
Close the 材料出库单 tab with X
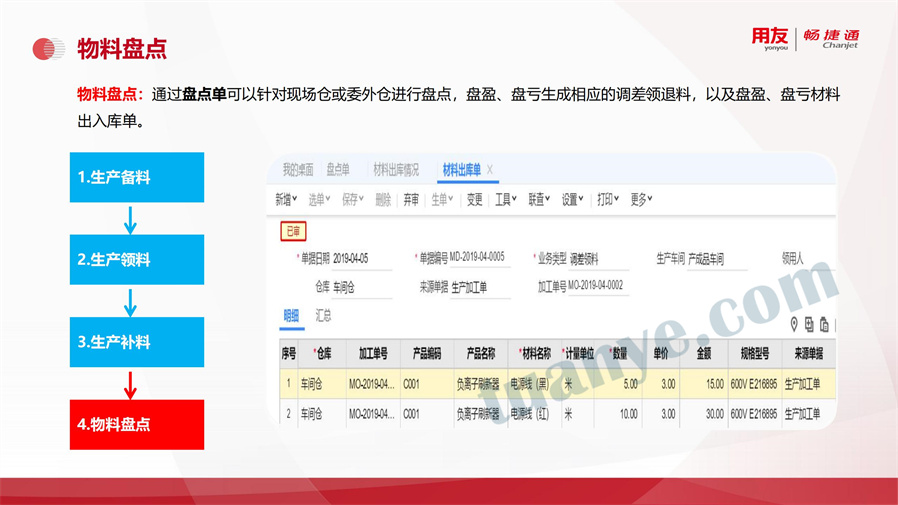point(490,169)
